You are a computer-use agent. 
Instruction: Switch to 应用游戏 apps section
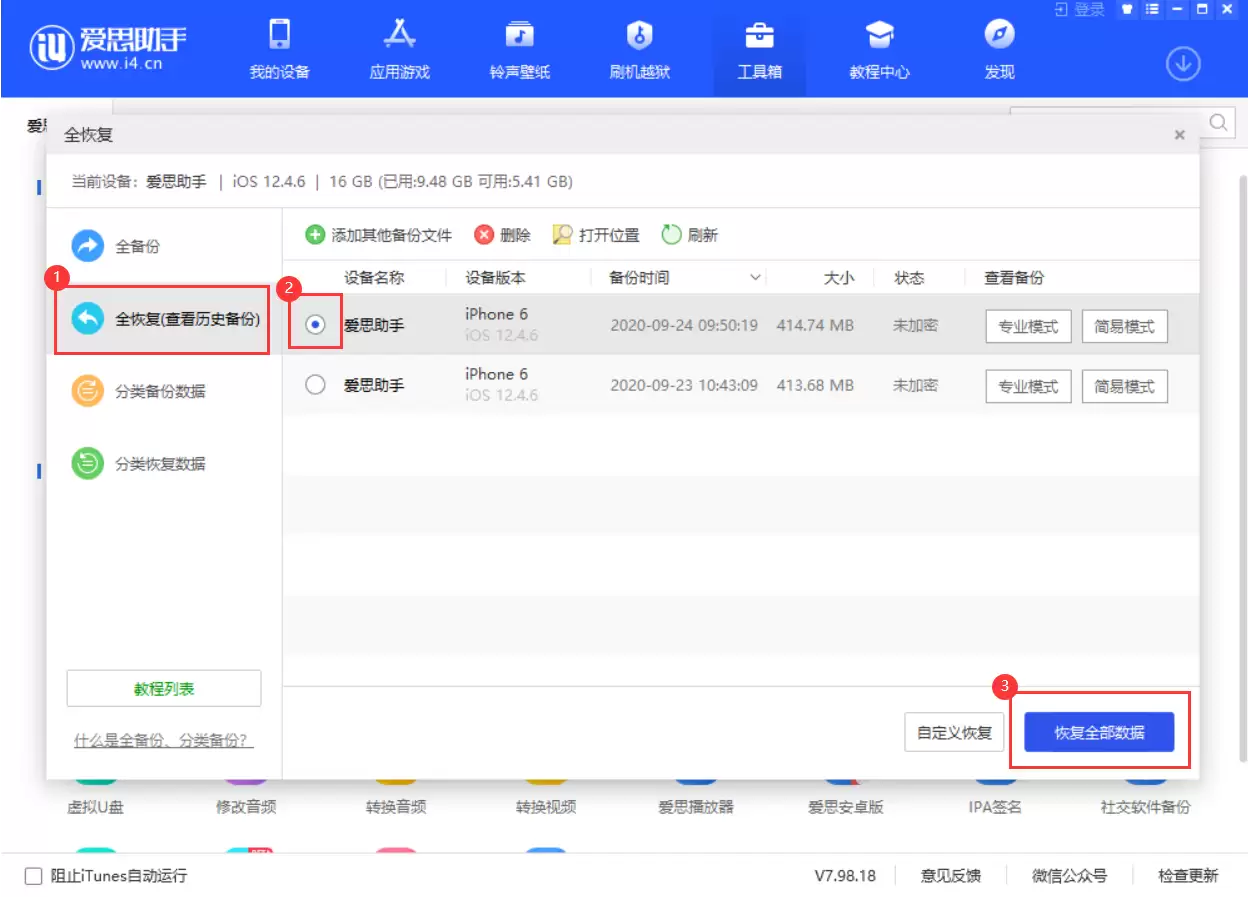point(399,50)
